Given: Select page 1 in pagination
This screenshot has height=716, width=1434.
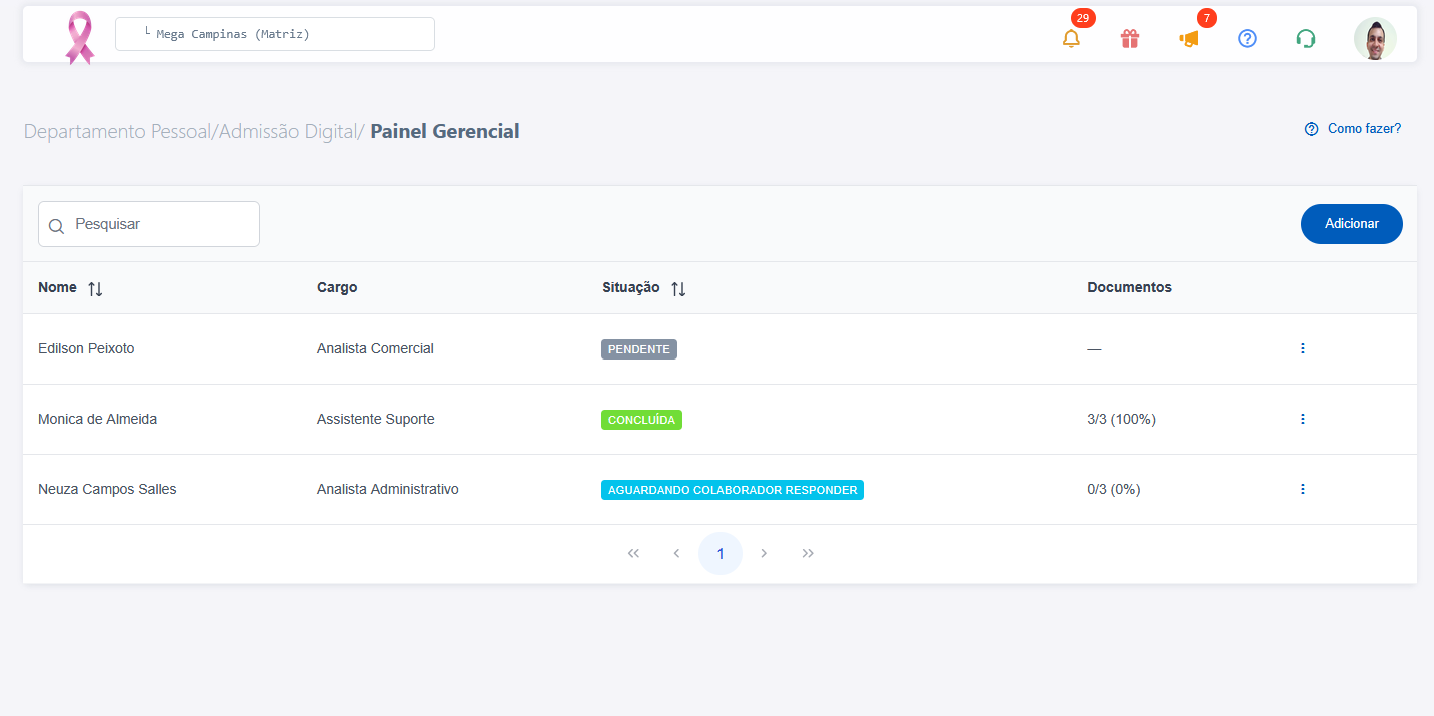Looking at the screenshot, I should point(720,553).
